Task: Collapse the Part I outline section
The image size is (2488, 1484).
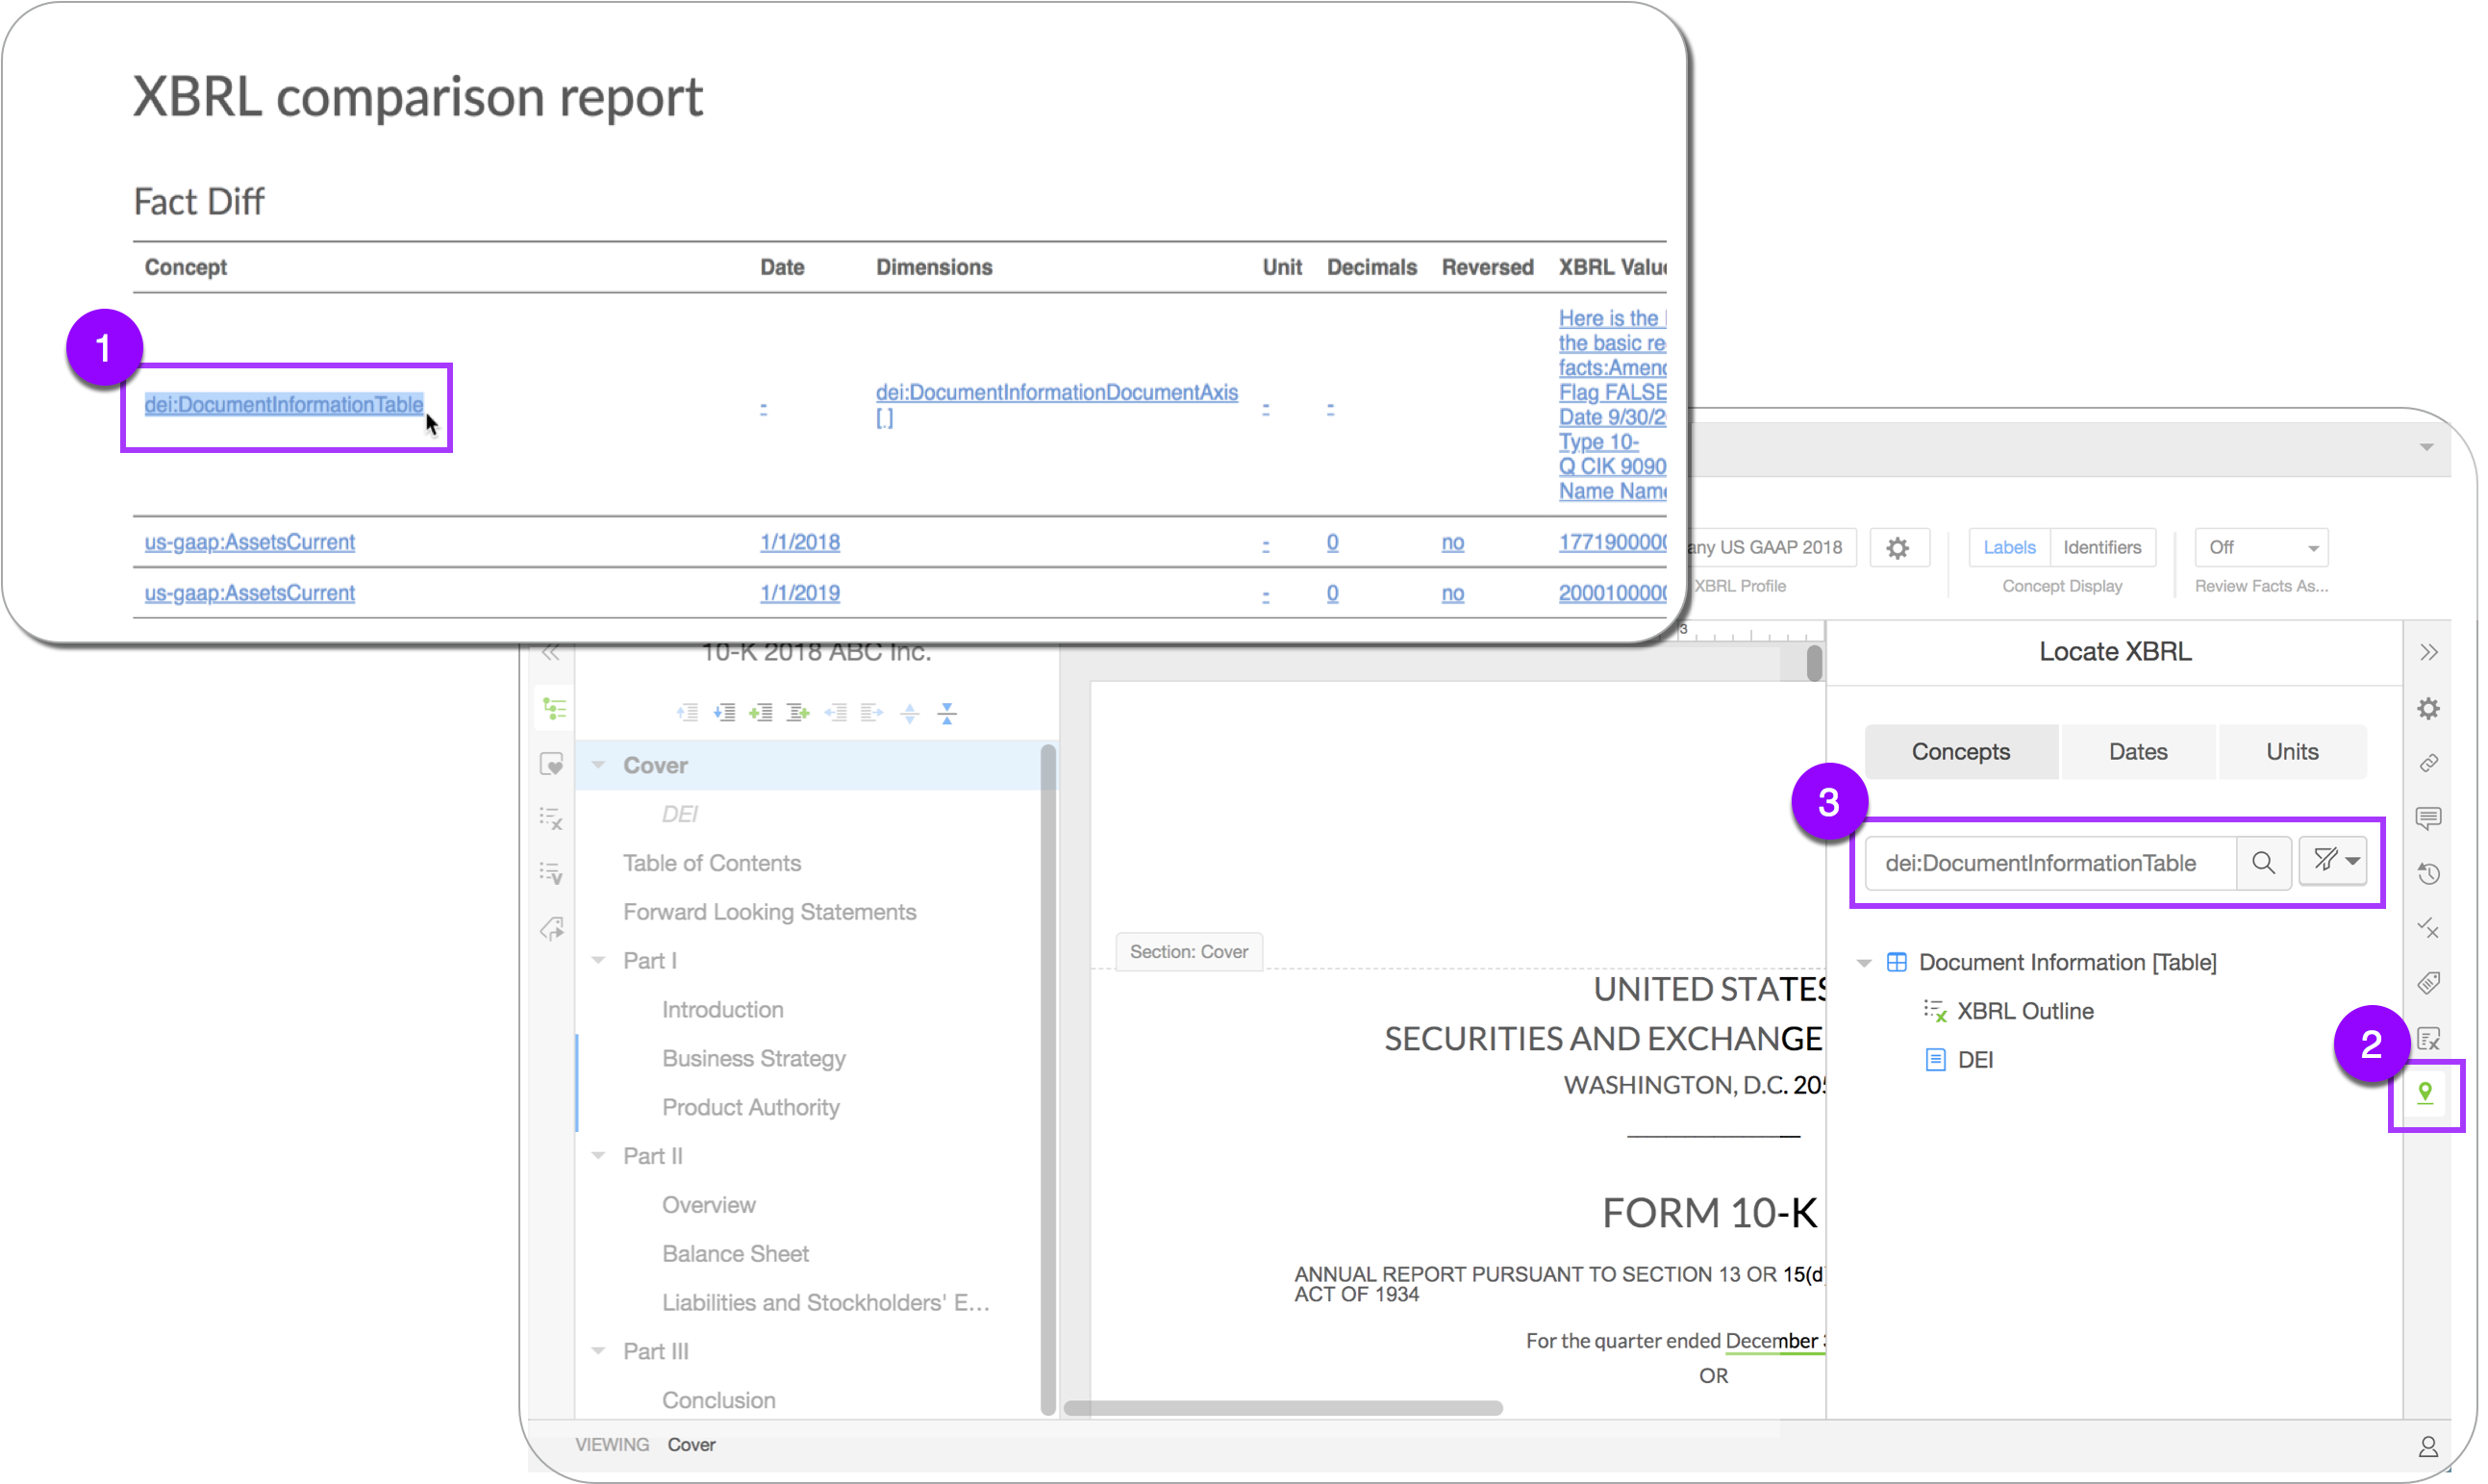Action: tap(598, 960)
